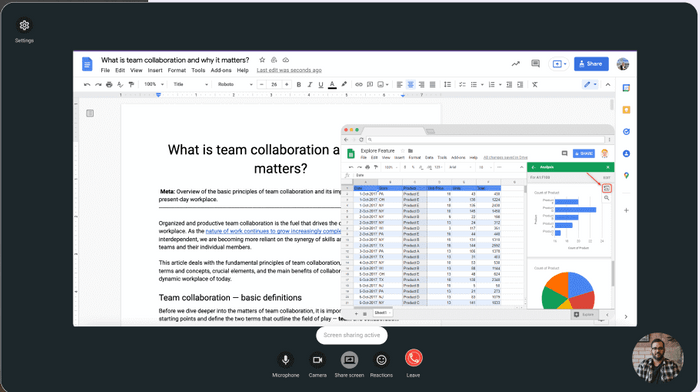Decrease the indent
This screenshot has width=700, height=392.
(509, 84)
